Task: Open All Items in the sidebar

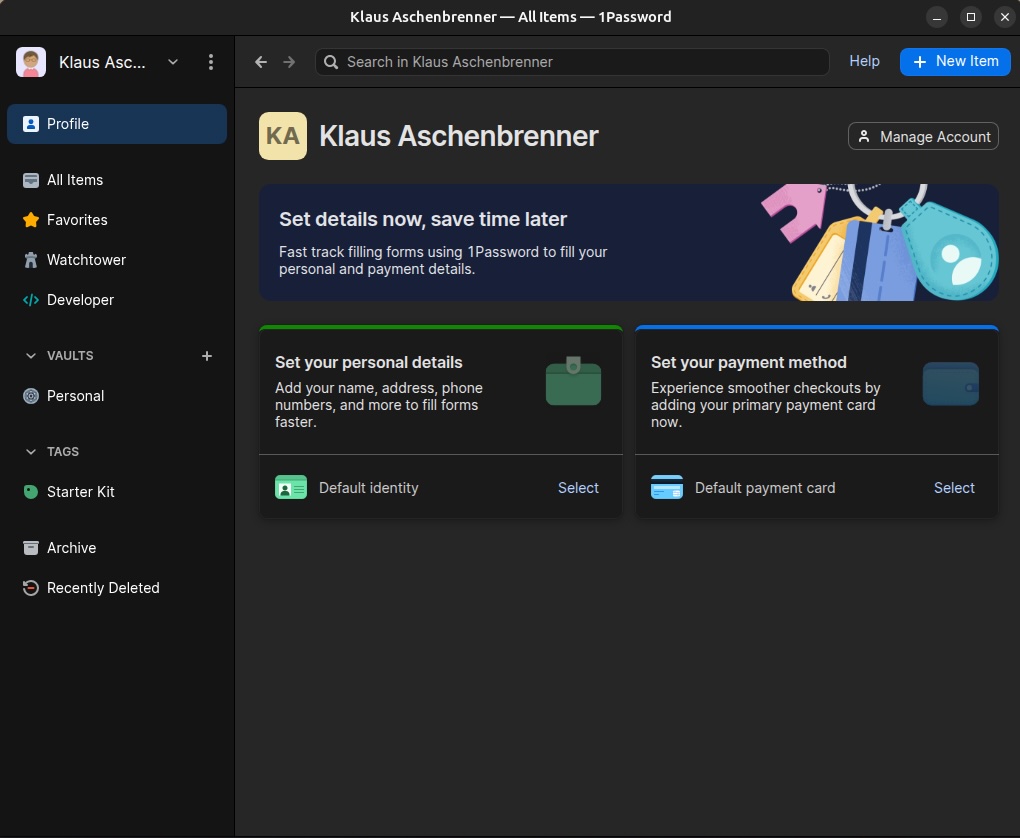Action: [x=117, y=180]
